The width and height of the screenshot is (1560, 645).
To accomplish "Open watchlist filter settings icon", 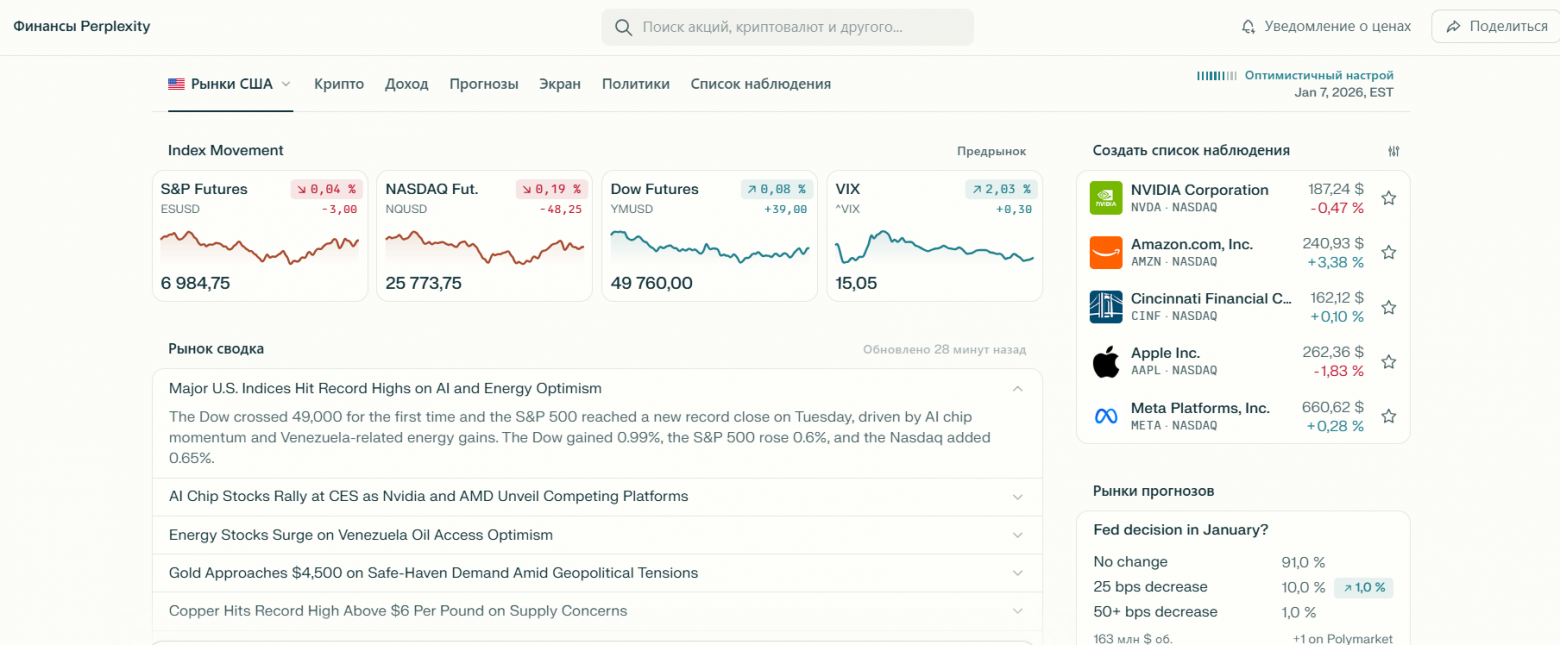I will [x=1394, y=151].
